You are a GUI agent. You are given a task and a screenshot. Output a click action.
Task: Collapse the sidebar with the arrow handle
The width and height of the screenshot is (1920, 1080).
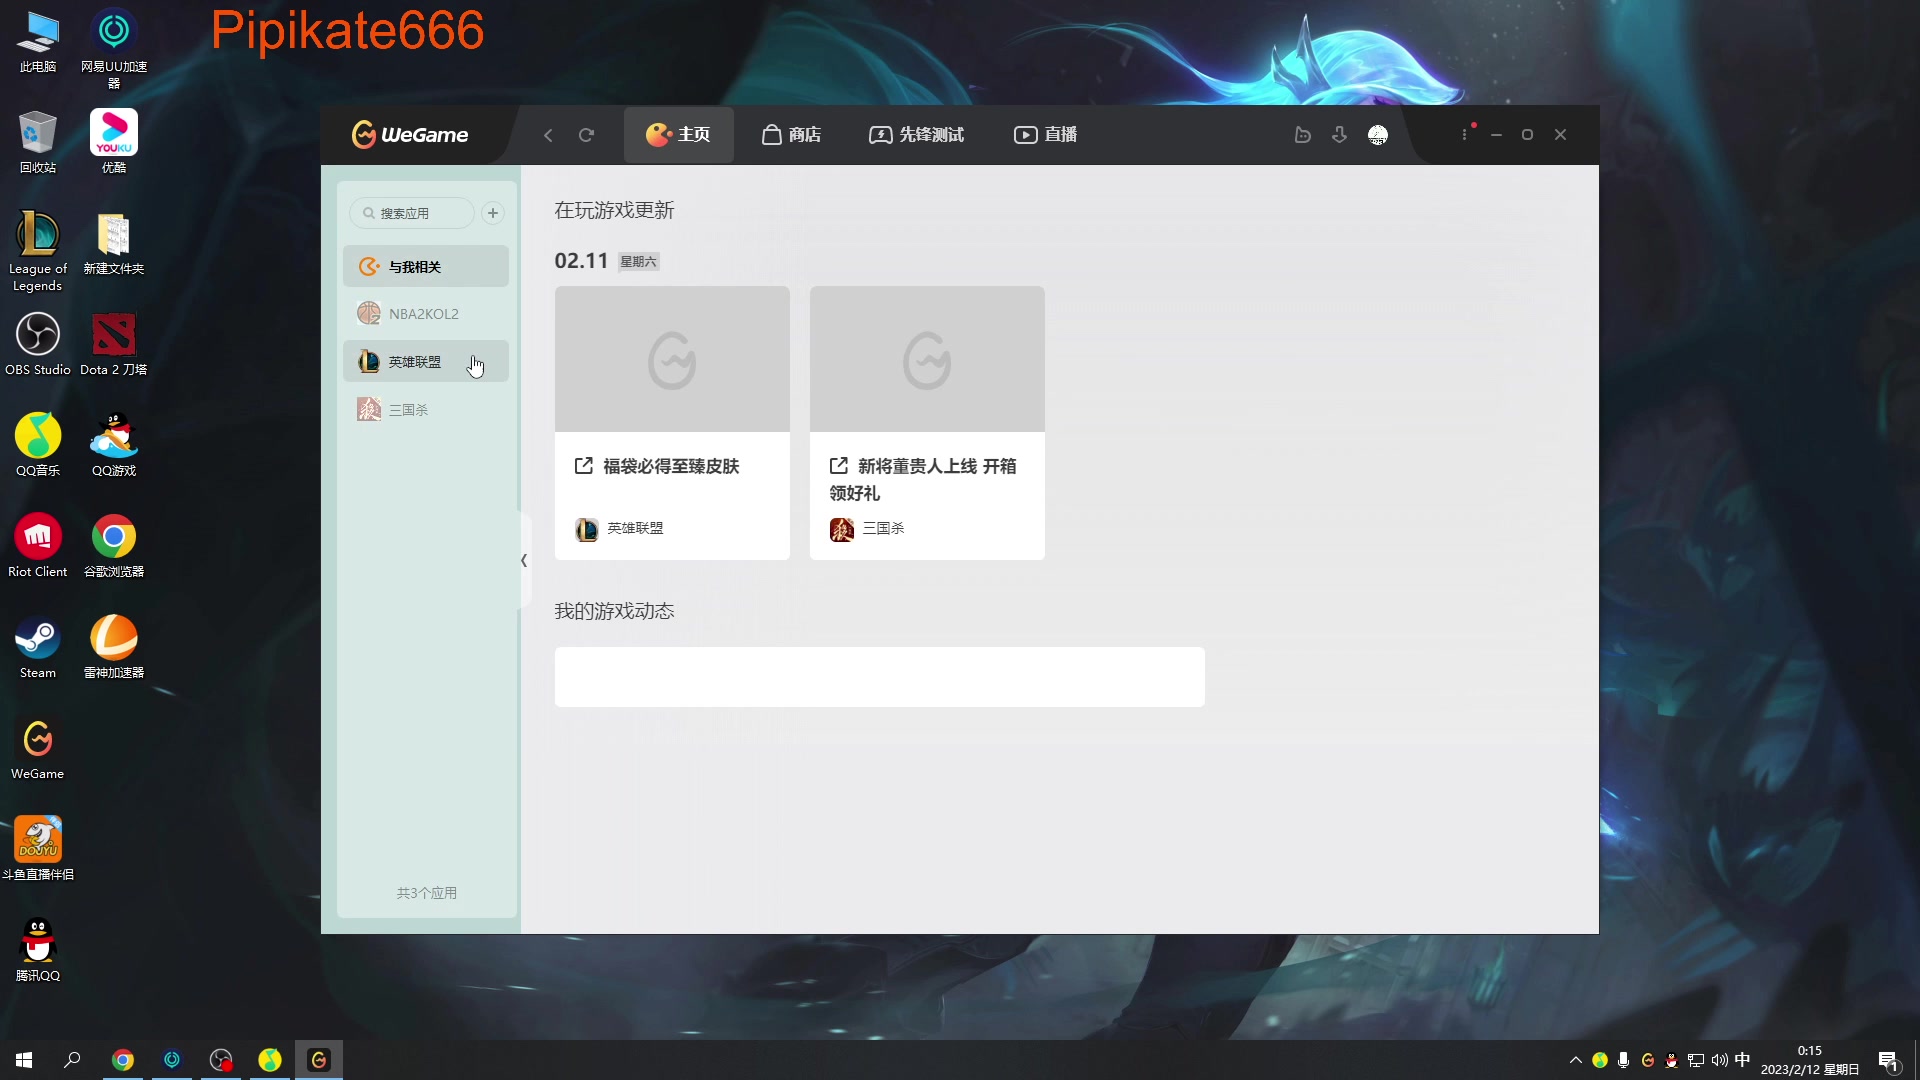pos(523,561)
